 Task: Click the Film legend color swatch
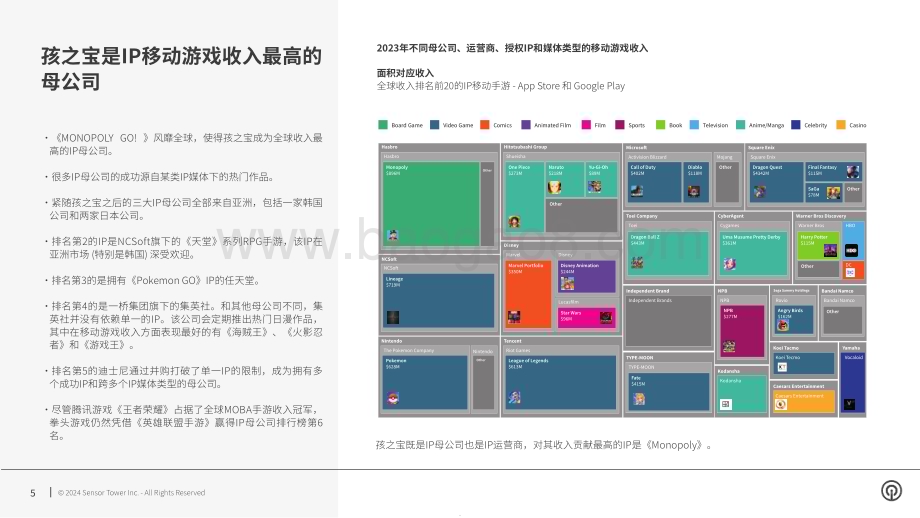[x=586, y=124]
